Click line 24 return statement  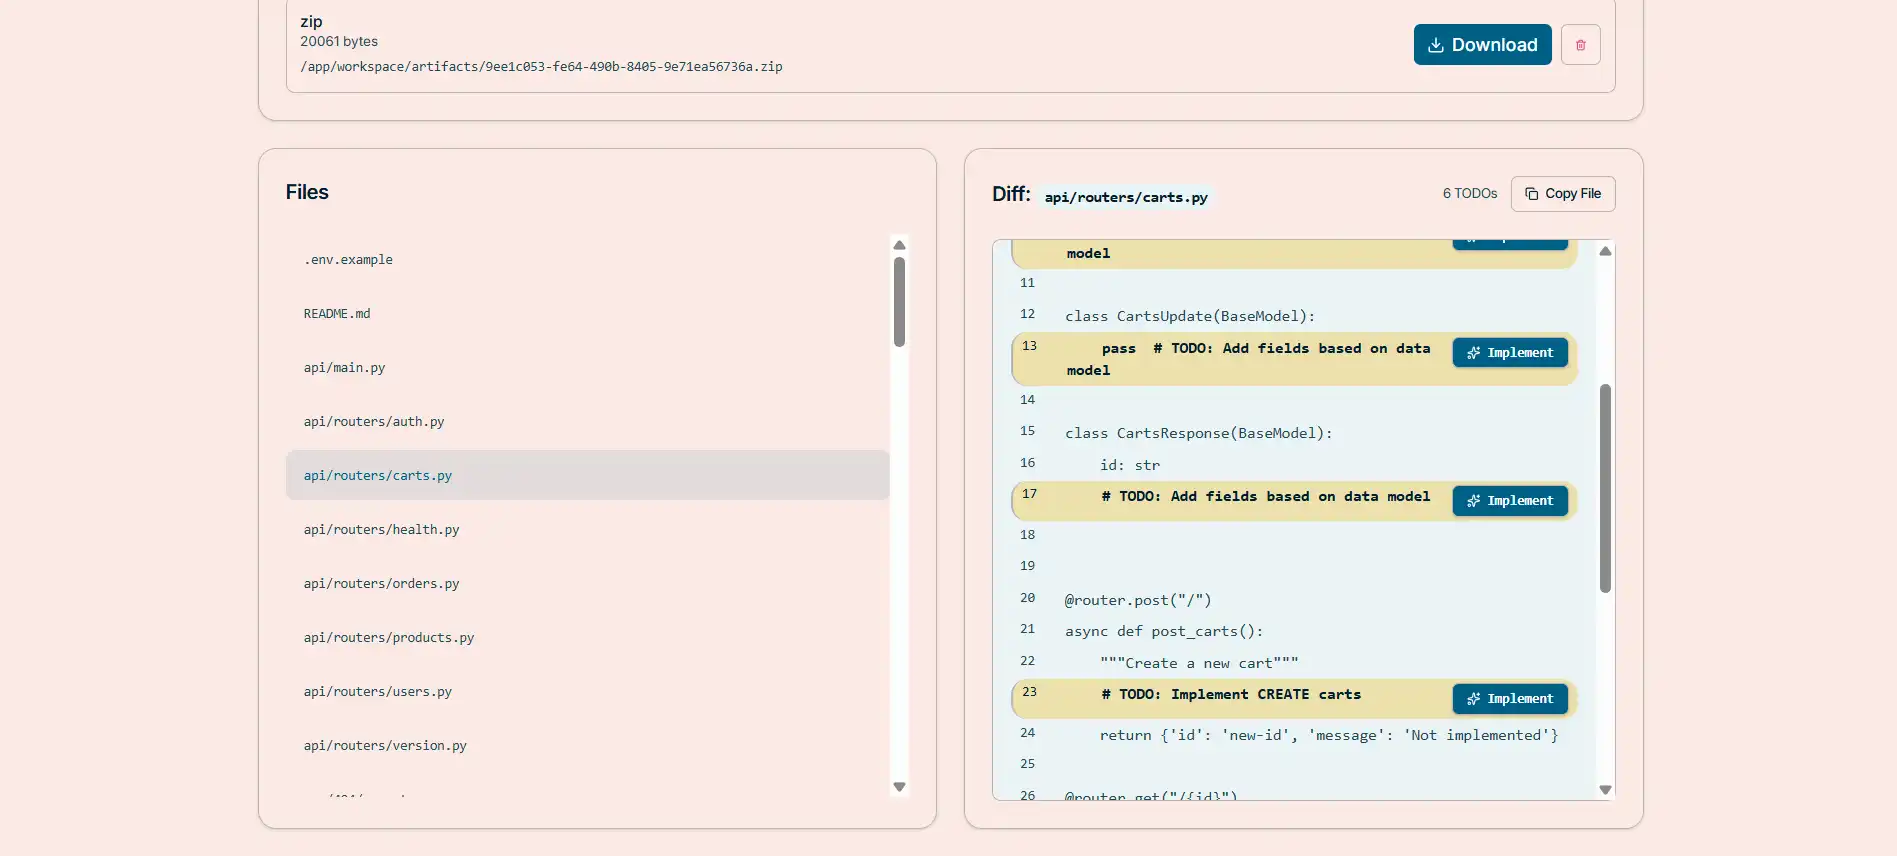1329,735
